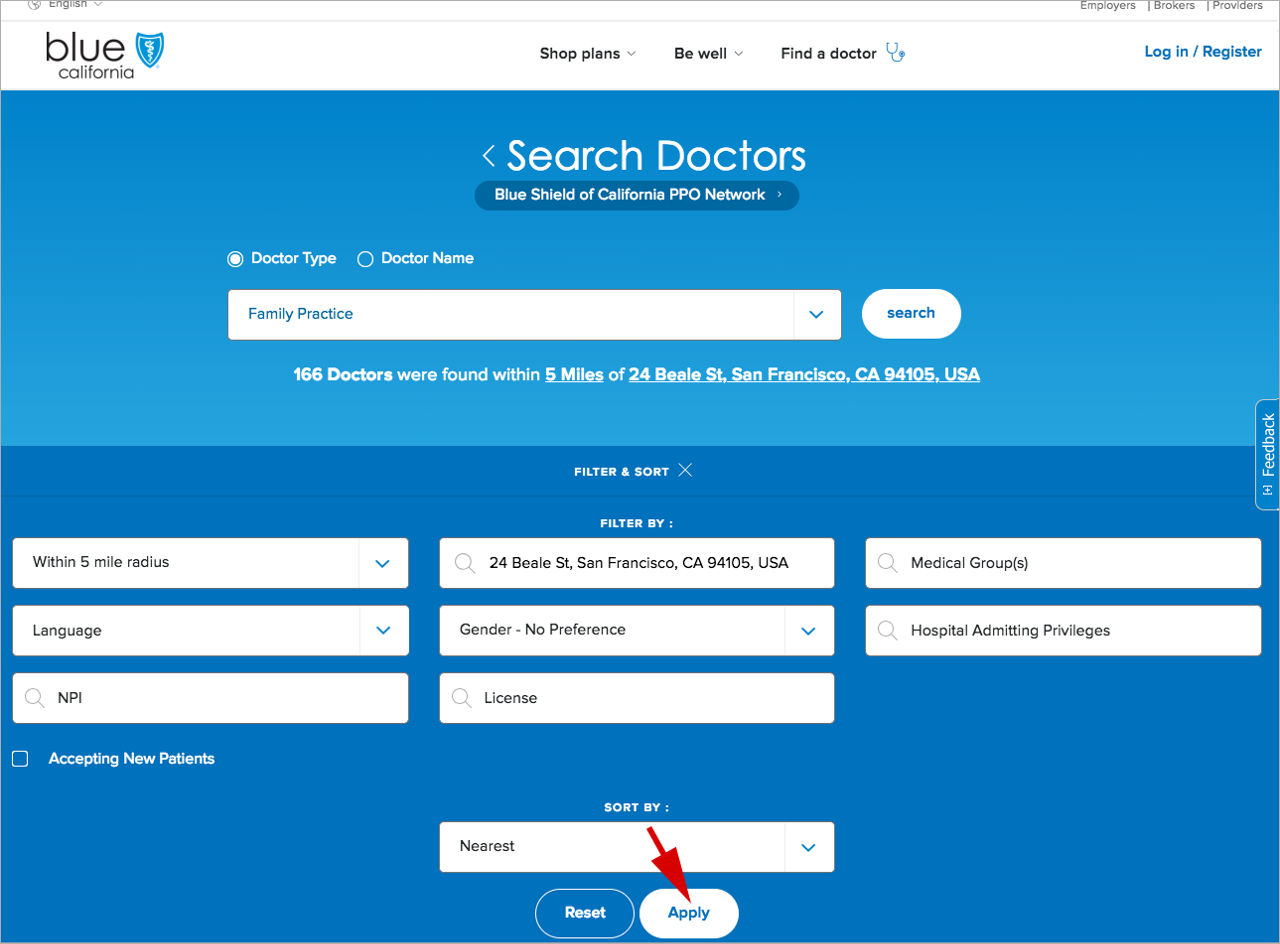The width and height of the screenshot is (1280, 944).
Task: Enable the Accepting New Patients checkbox
Action: (19, 758)
